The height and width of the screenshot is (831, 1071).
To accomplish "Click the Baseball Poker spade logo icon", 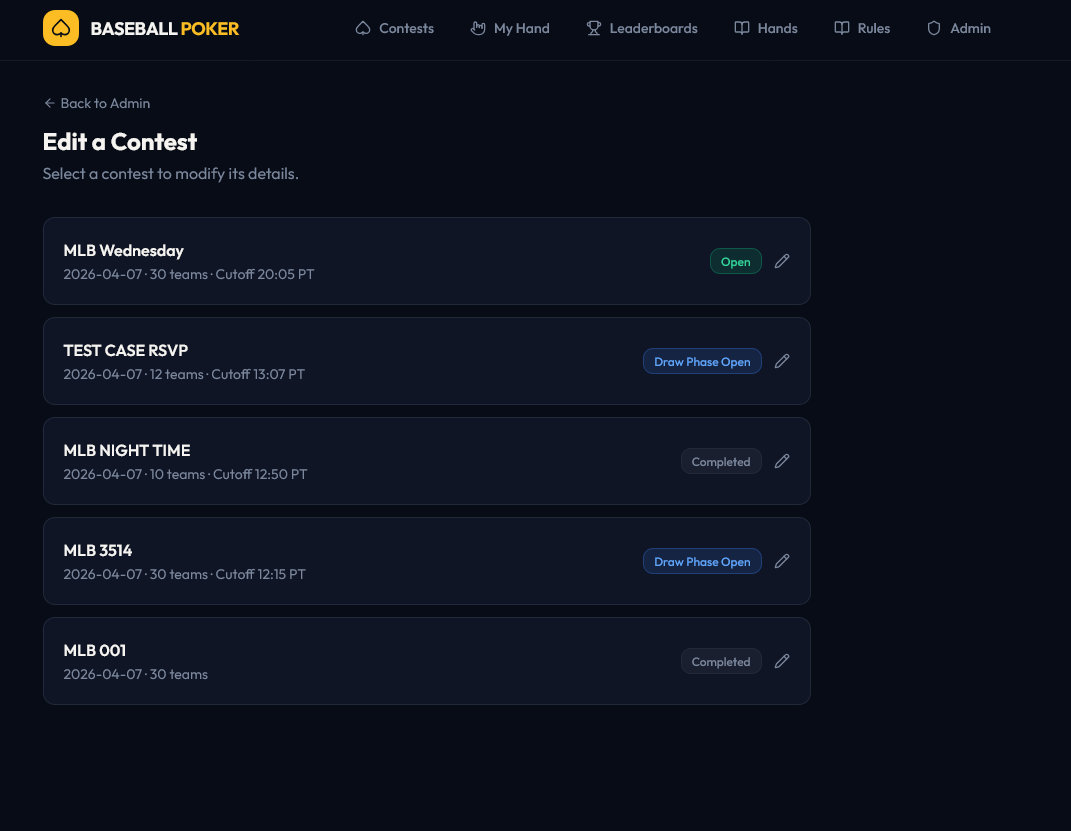I will [61, 28].
